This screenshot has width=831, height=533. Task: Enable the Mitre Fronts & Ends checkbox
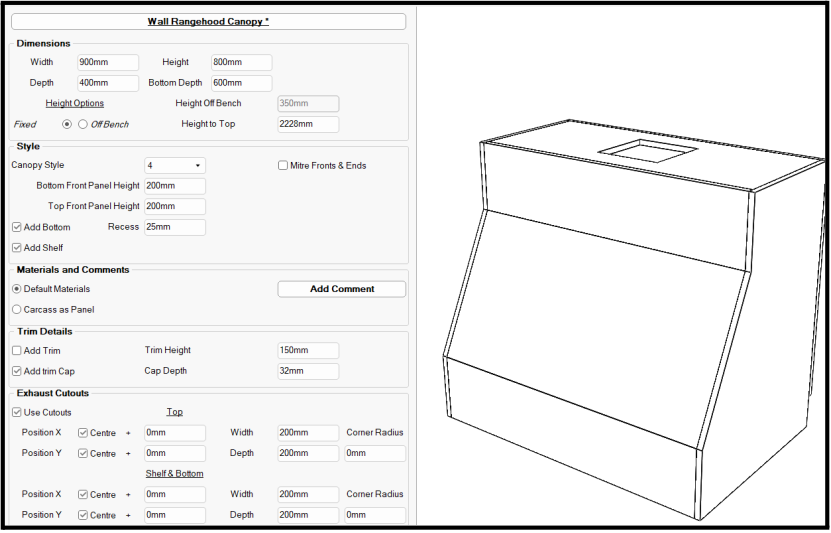click(283, 166)
